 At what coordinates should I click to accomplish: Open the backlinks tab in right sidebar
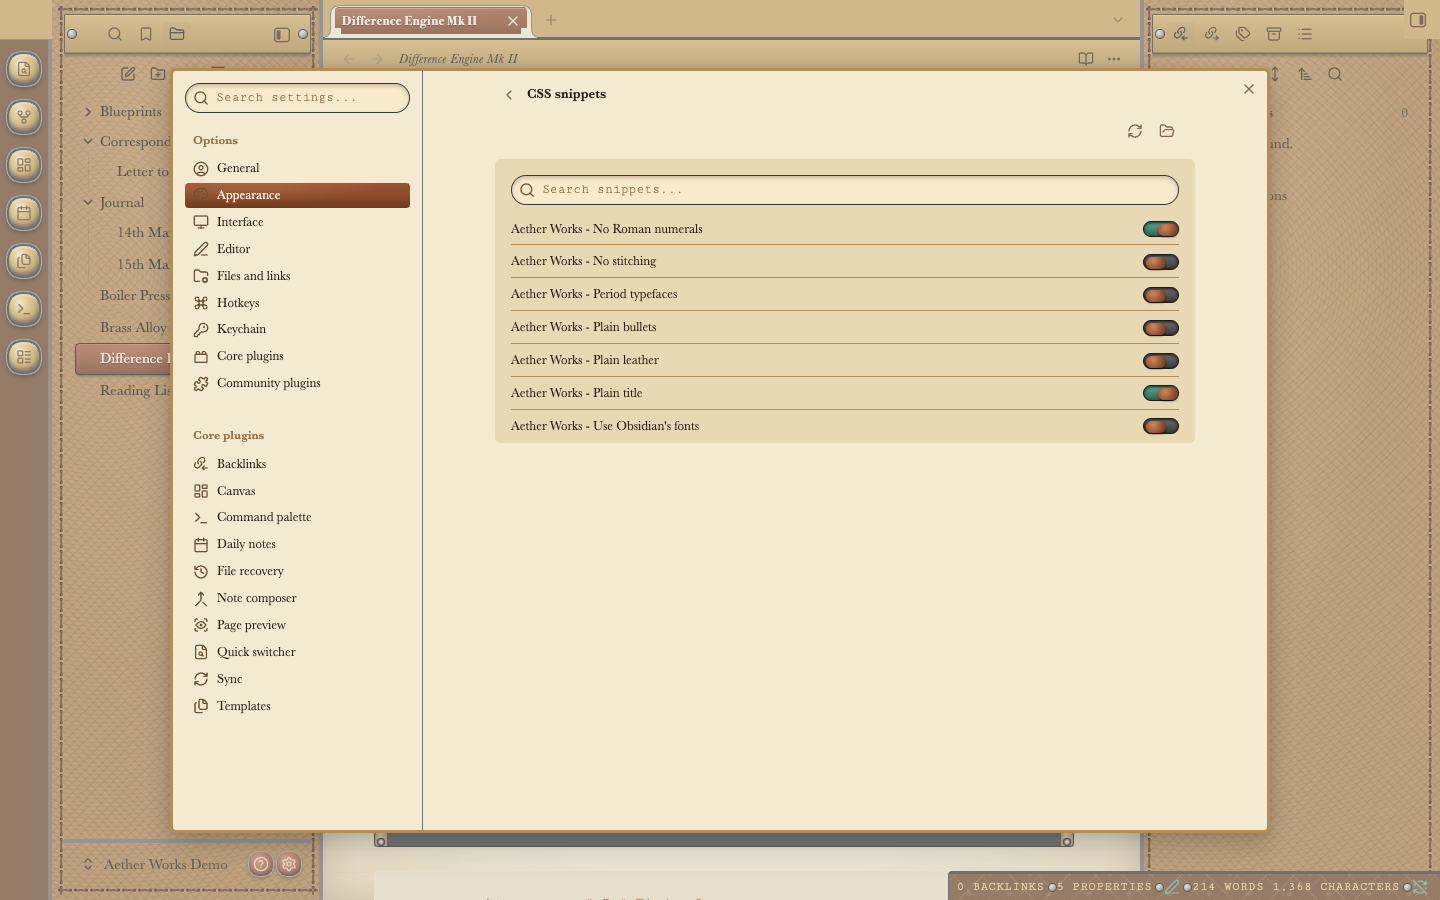pos(1181,34)
